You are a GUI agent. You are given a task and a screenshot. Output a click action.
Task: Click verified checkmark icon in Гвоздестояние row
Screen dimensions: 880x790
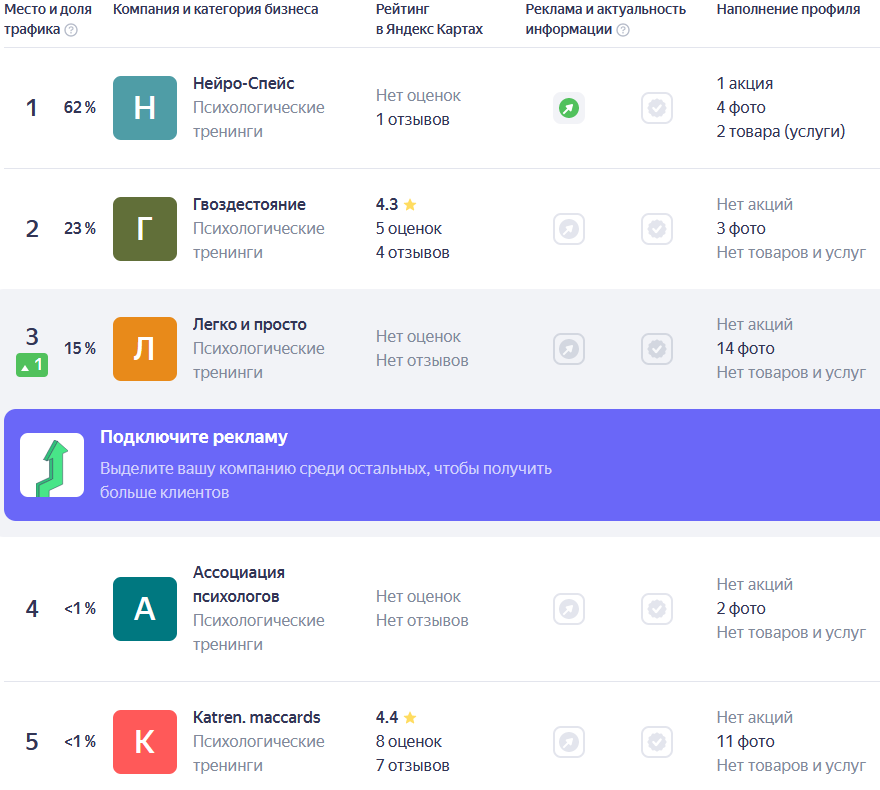(657, 229)
